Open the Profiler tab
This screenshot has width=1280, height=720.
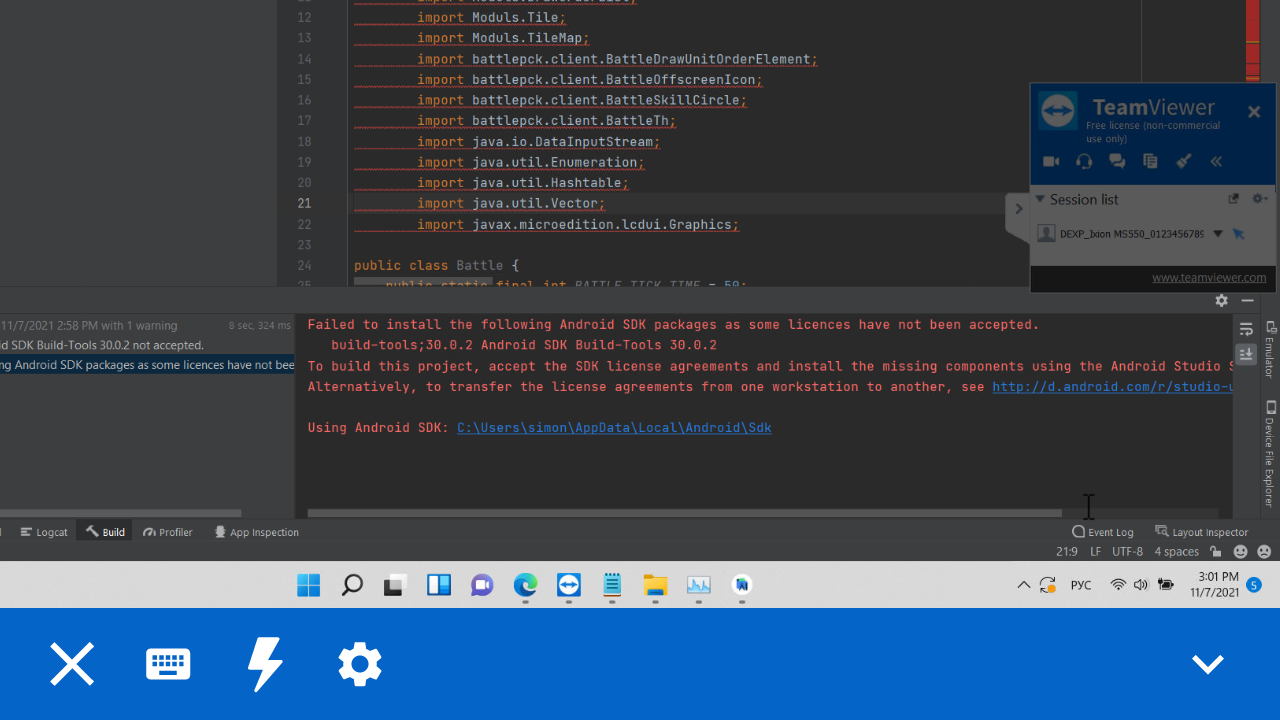point(167,532)
